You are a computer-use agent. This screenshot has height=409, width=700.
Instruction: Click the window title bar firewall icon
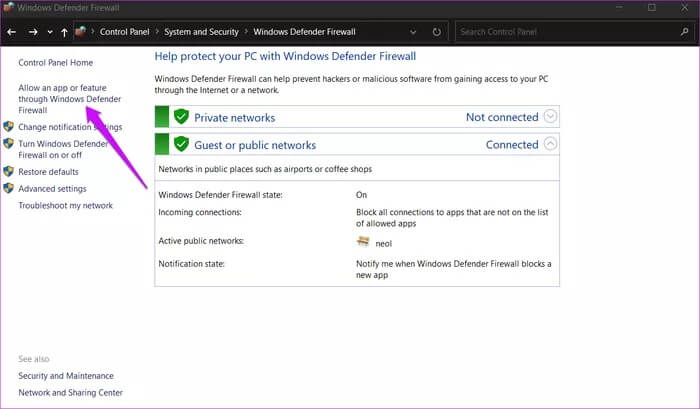click(x=8, y=7)
